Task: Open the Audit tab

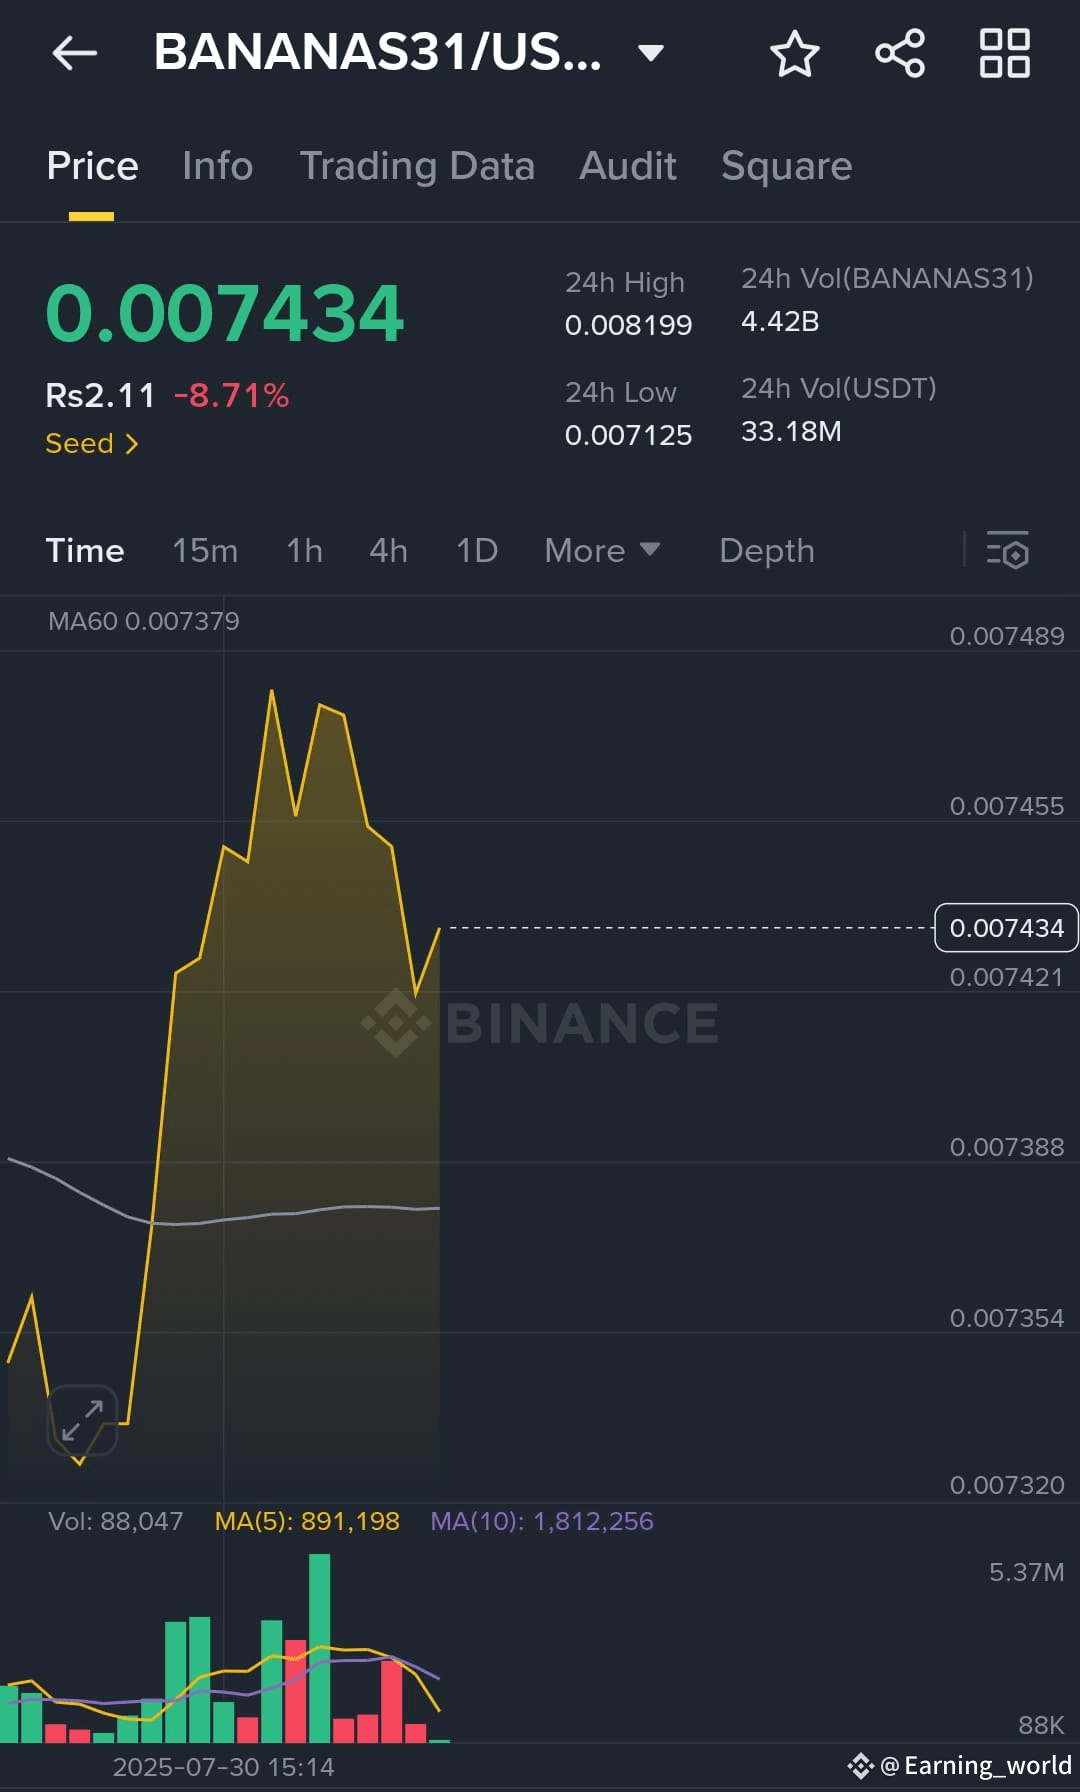Action: pyautogui.click(x=628, y=166)
